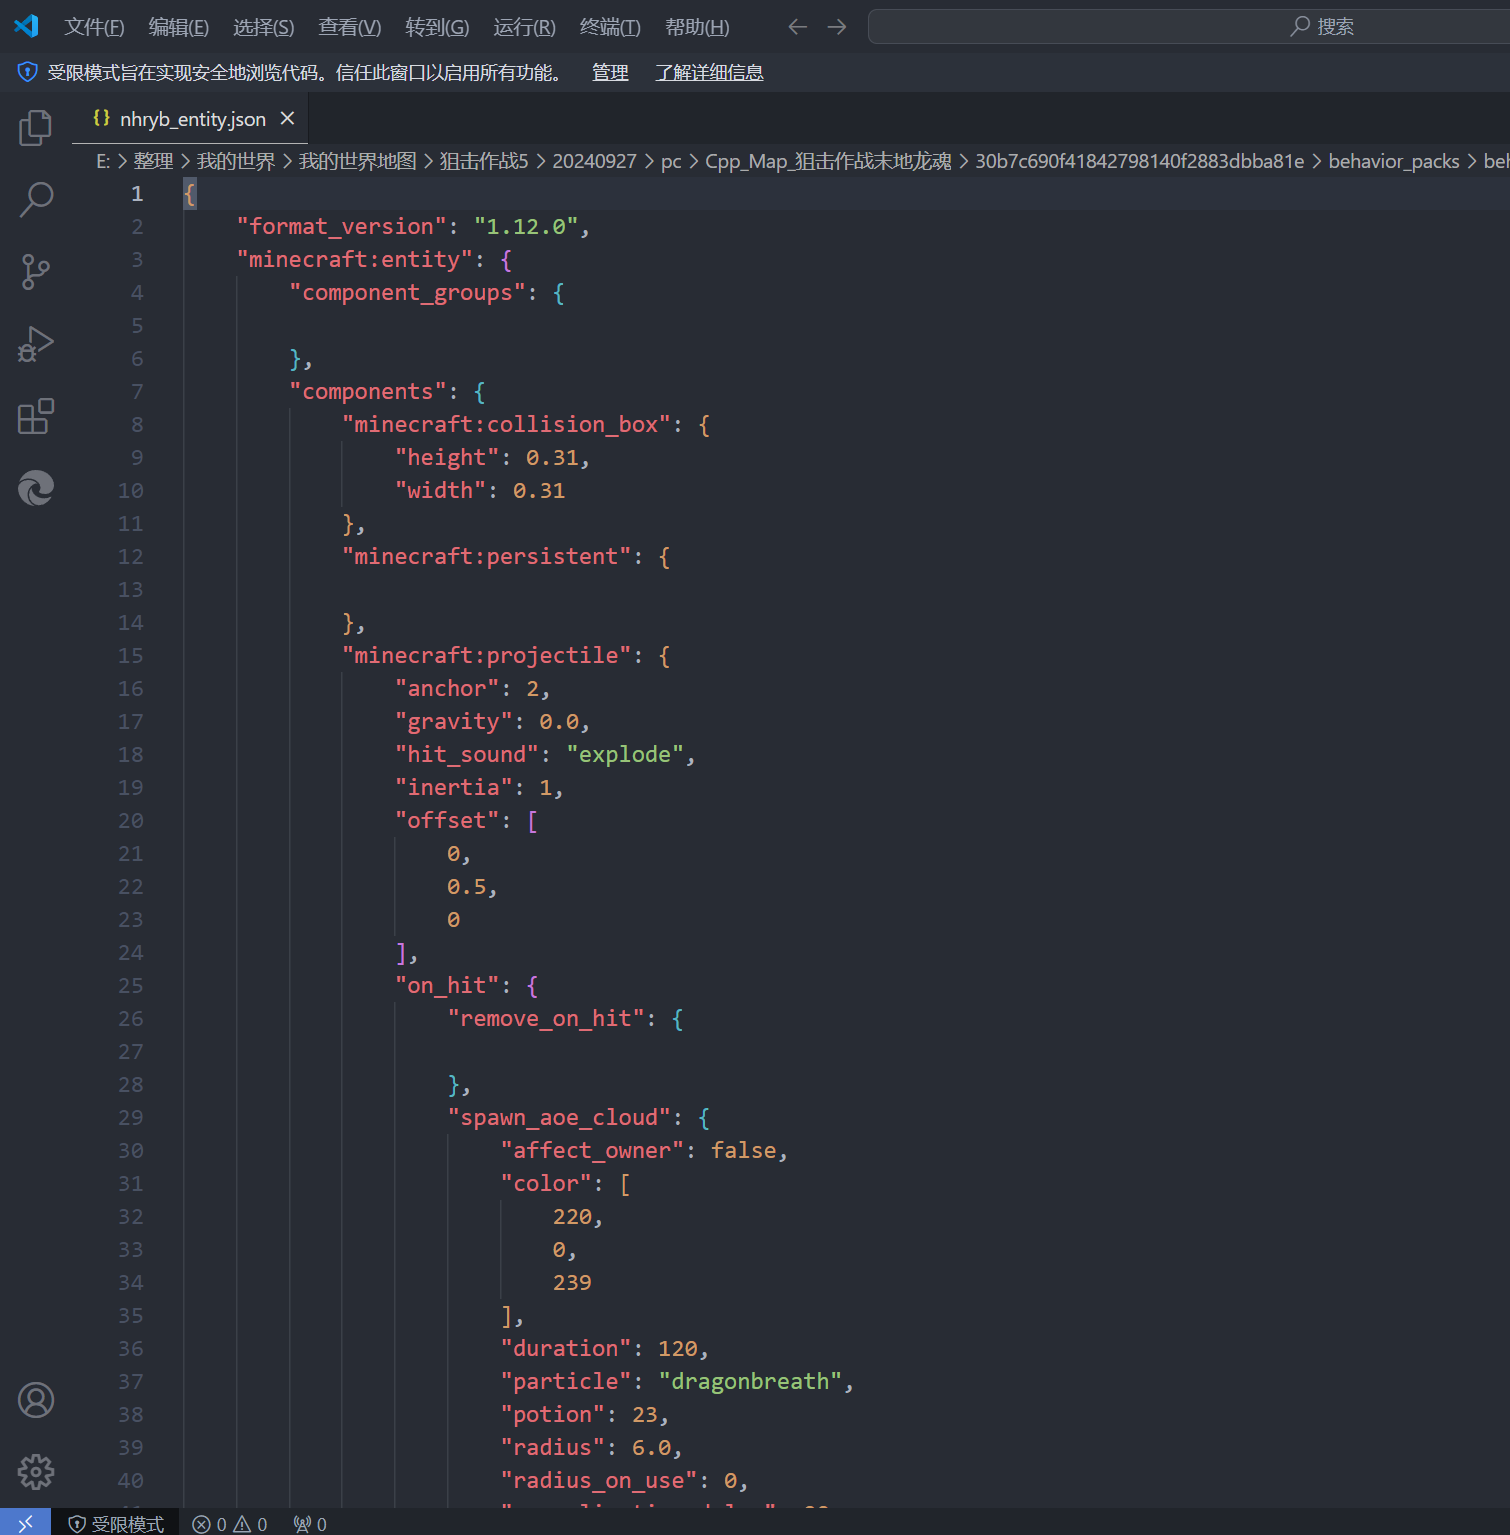This screenshot has height=1535, width=1510.
Task: Click the "potion" key
Action: click(553, 1414)
